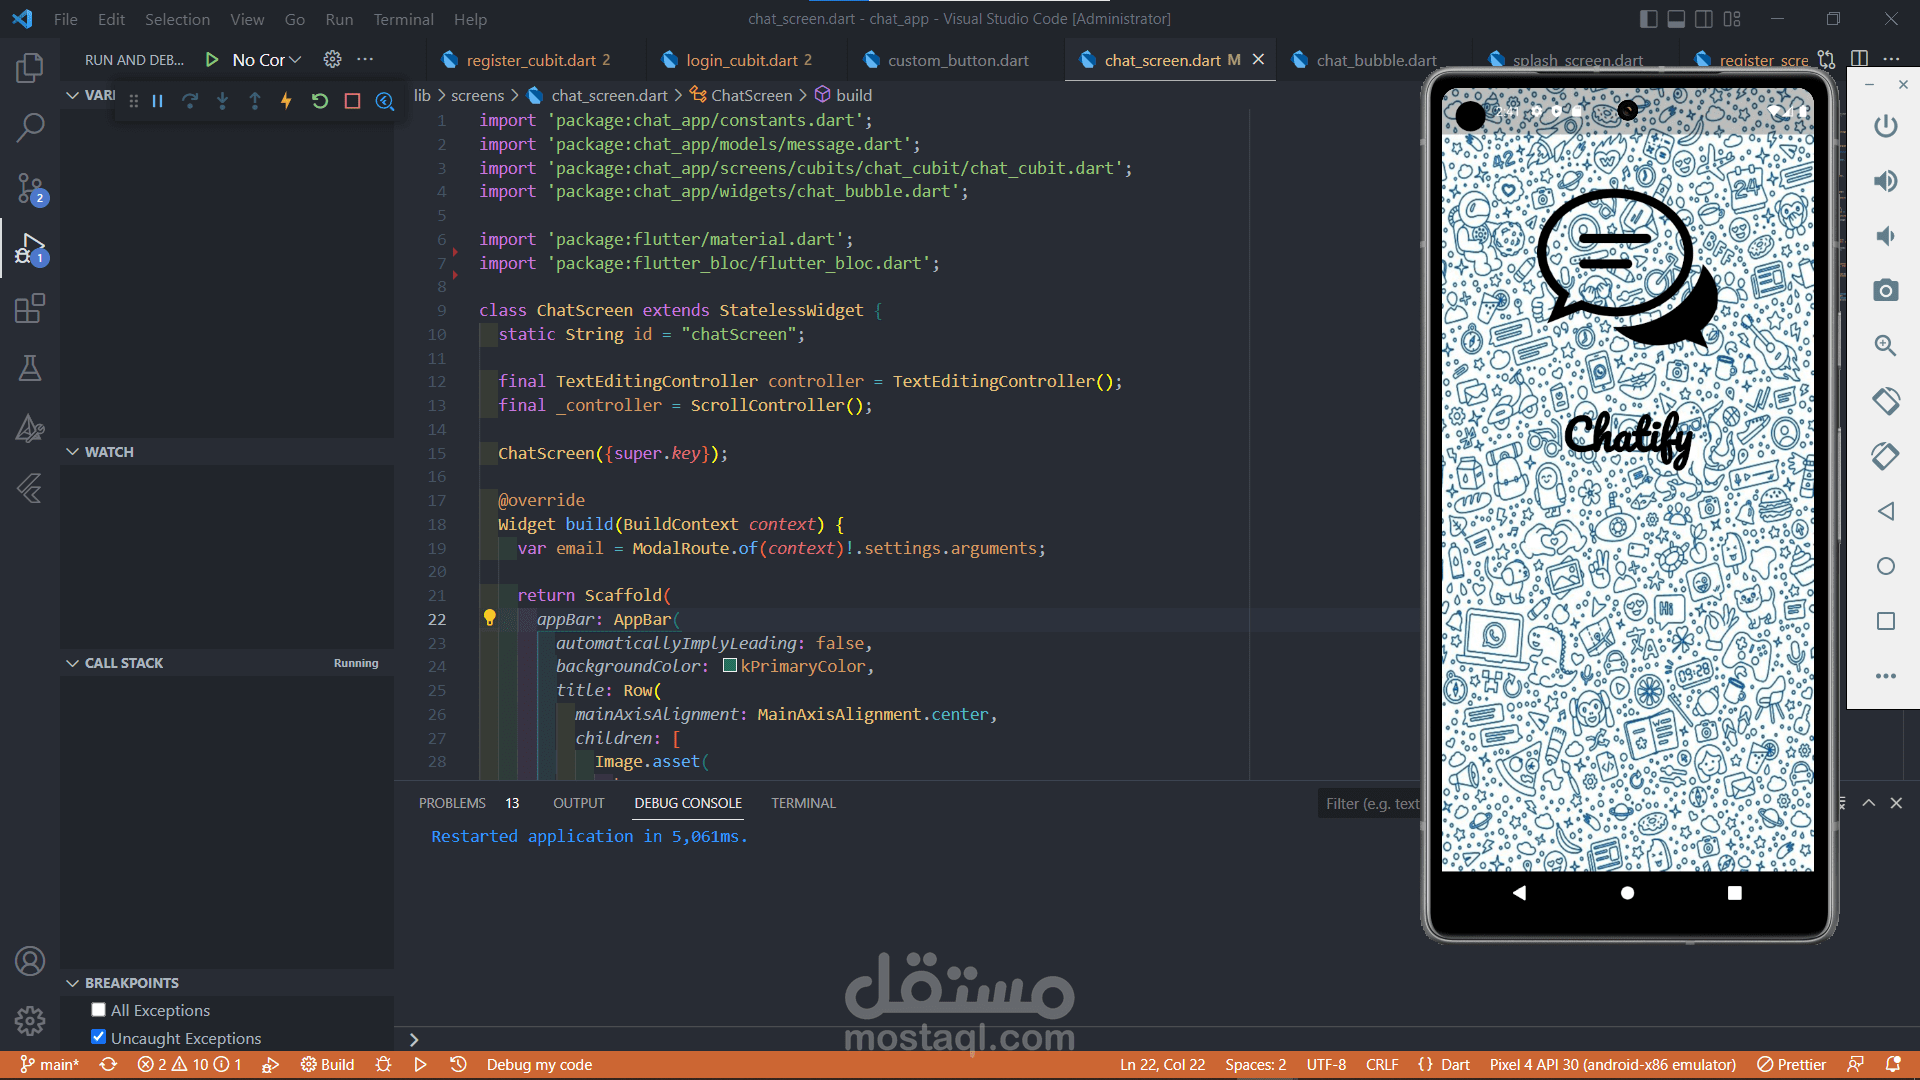
Task: Maximize panel with the up chevron
Action: point(1868,803)
